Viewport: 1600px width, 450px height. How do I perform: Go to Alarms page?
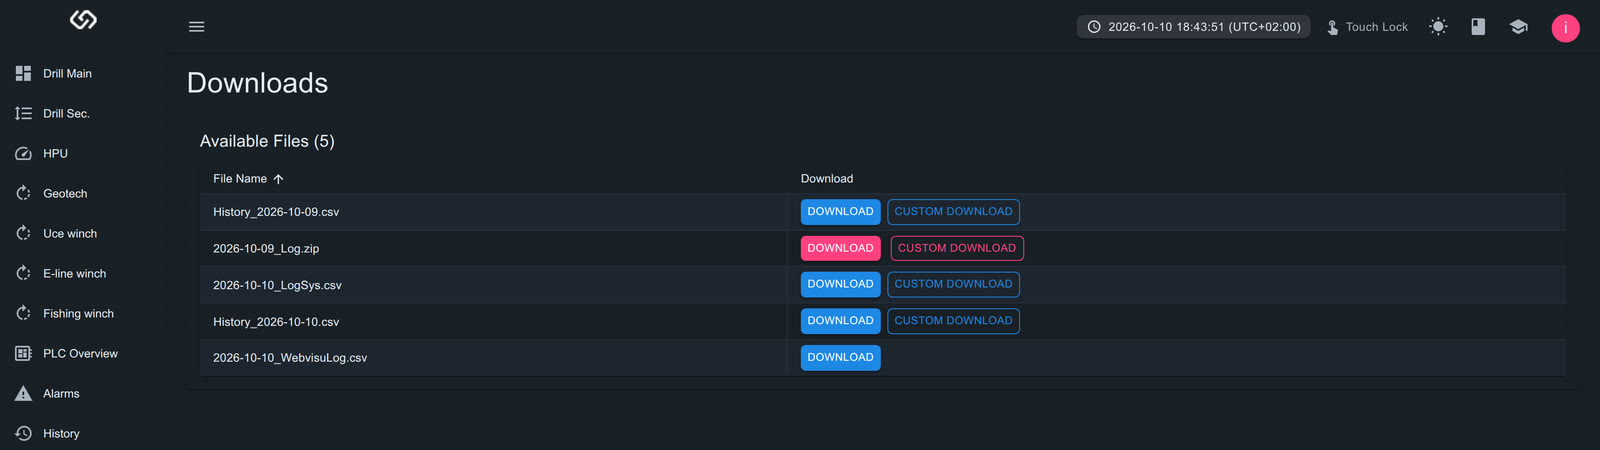coord(61,393)
